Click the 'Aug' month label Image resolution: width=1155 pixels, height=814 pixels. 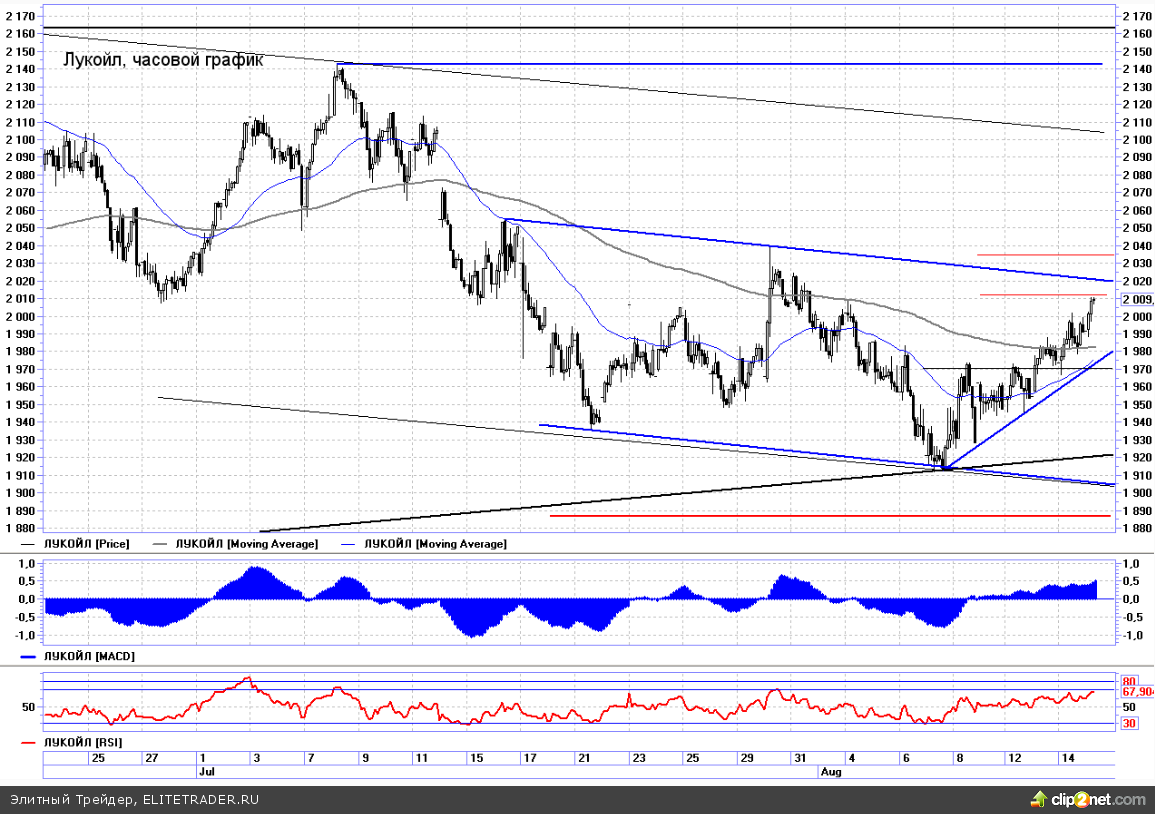click(831, 771)
